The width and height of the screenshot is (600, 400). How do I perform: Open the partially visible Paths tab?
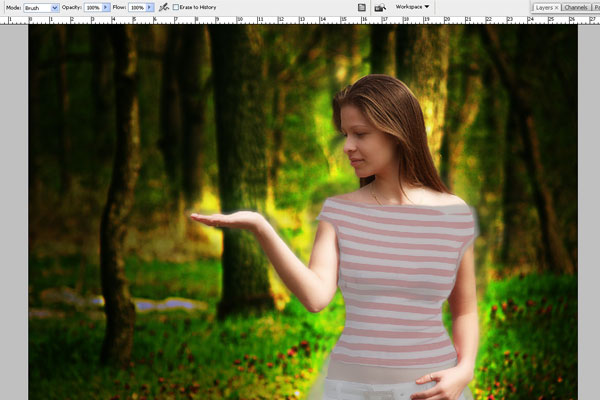pos(596,7)
